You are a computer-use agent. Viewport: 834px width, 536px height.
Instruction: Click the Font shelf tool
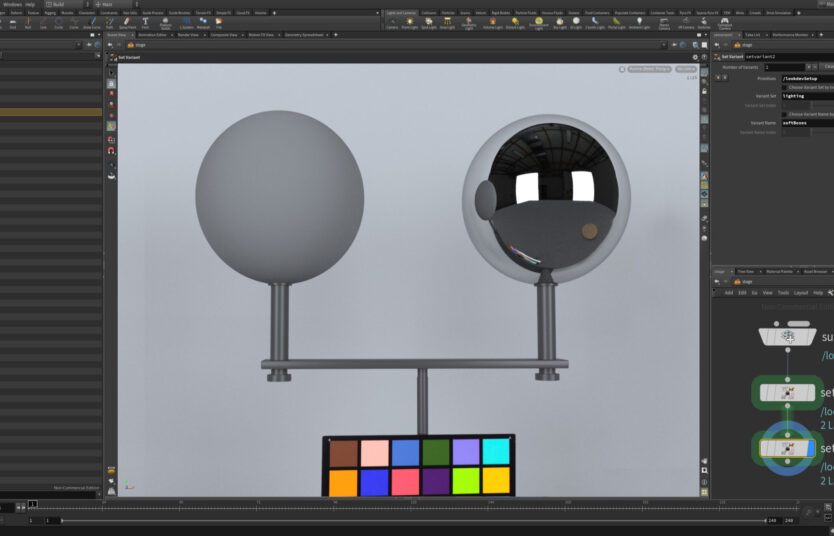[145, 22]
